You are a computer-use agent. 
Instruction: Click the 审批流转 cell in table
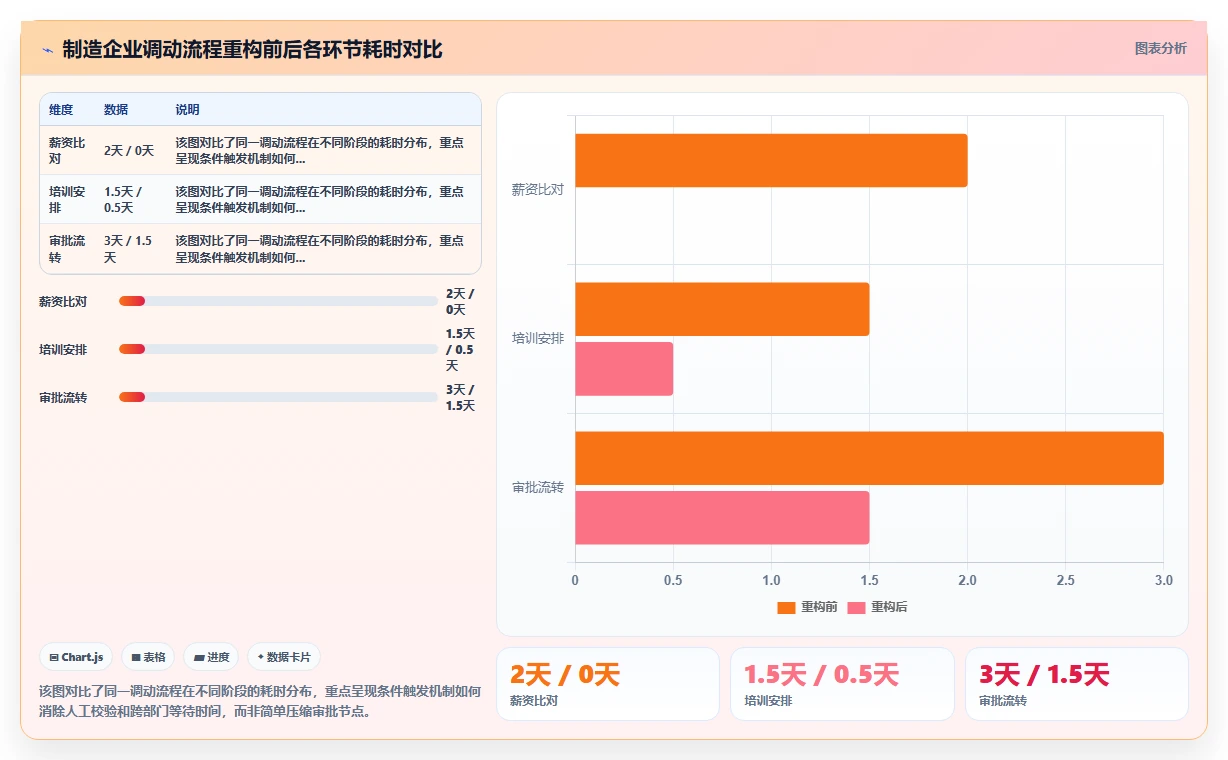tap(67, 248)
